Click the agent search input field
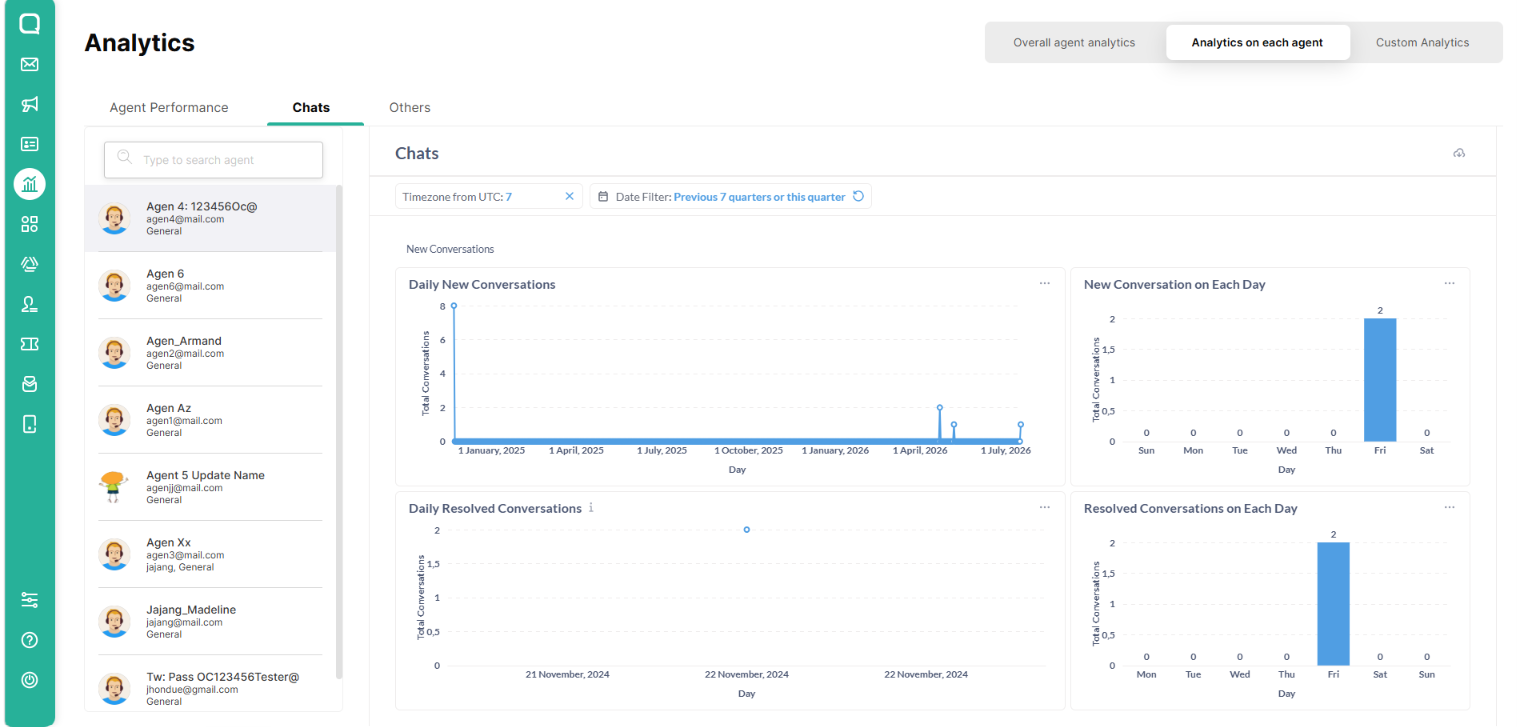 click(214, 160)
